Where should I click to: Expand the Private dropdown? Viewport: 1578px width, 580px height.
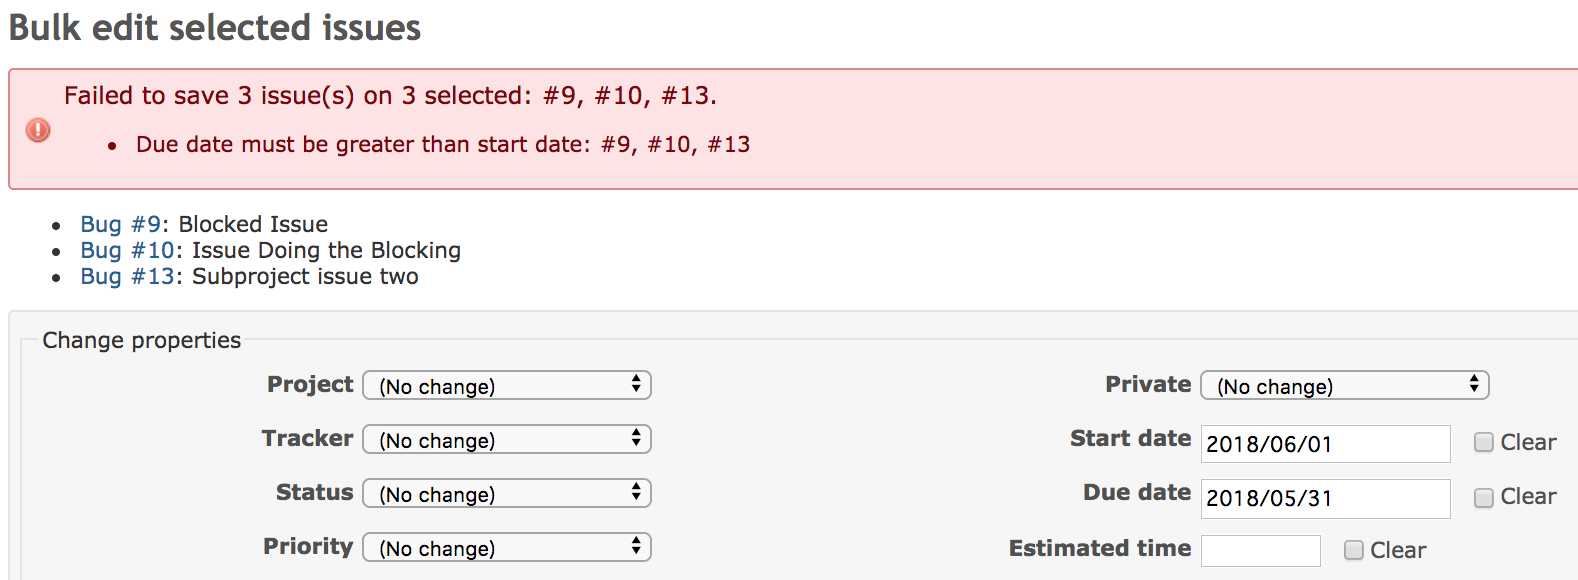tap(1345, 386)
